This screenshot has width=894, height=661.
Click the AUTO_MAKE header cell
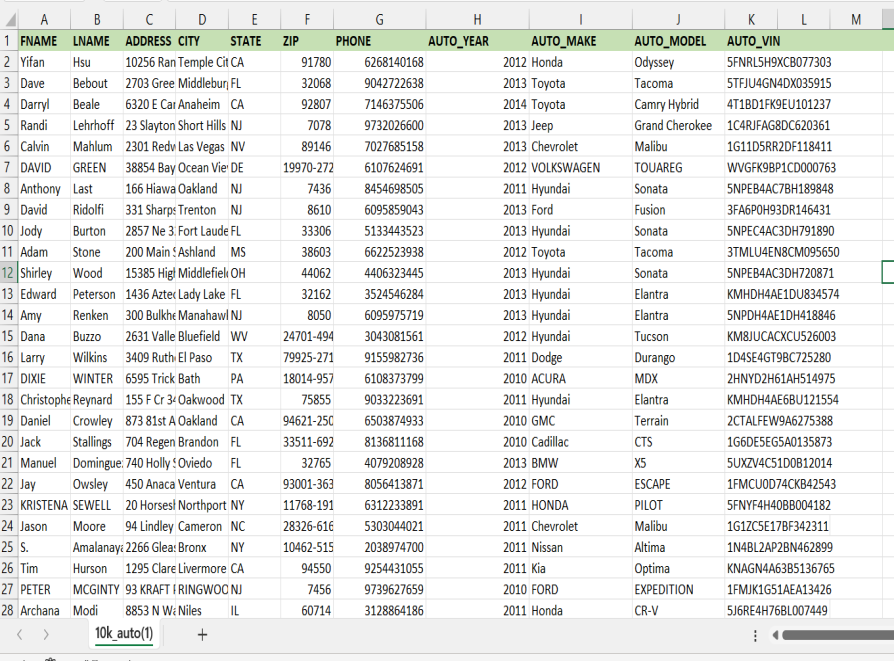(580, 41)
